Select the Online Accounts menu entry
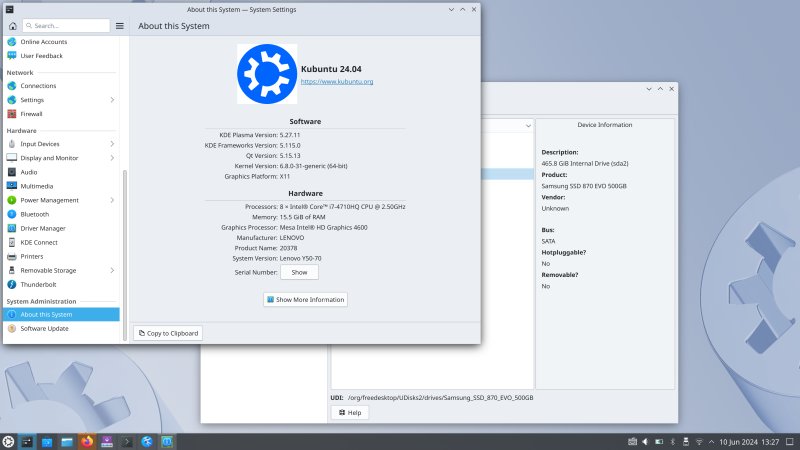This screenshot has height=450, width=800. click(43, 42)
